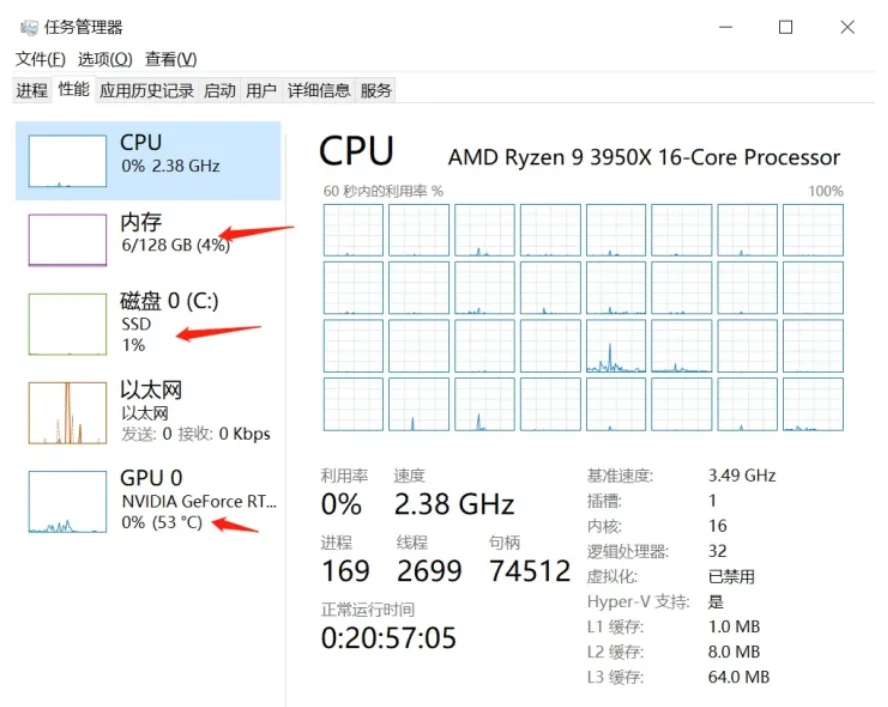The image size is (888, 707).
Task: Select the CPU mini usage graph thumbnail
Action: (67, 161)
